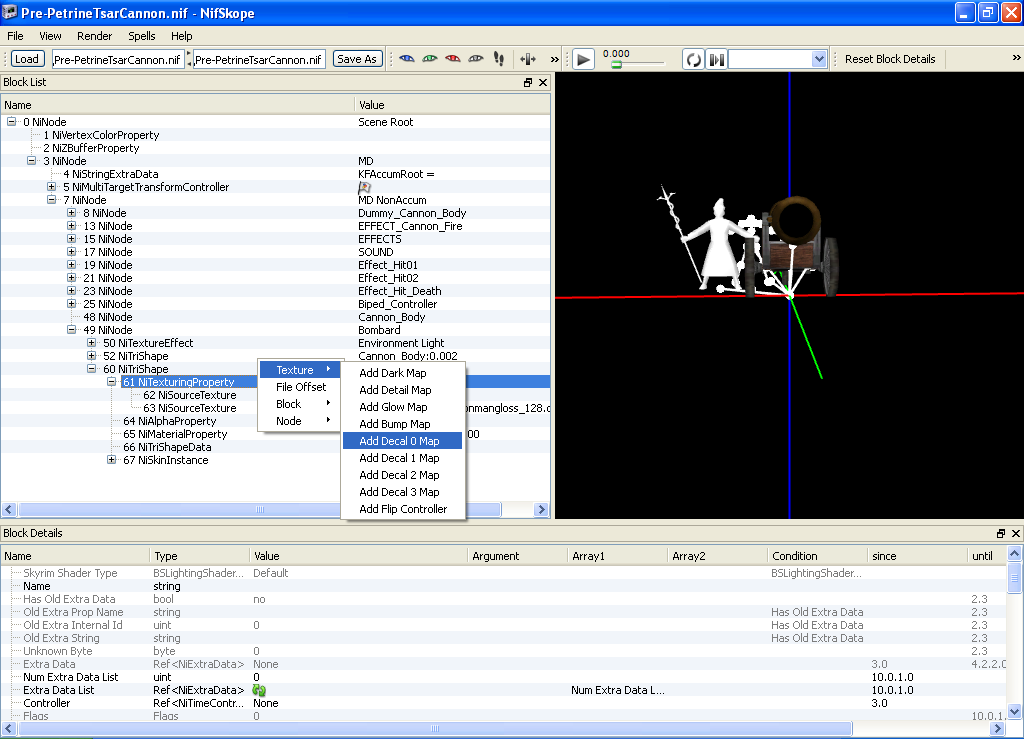Open the File menu
The image size is (1024, 739).
[x=15, y=36]
